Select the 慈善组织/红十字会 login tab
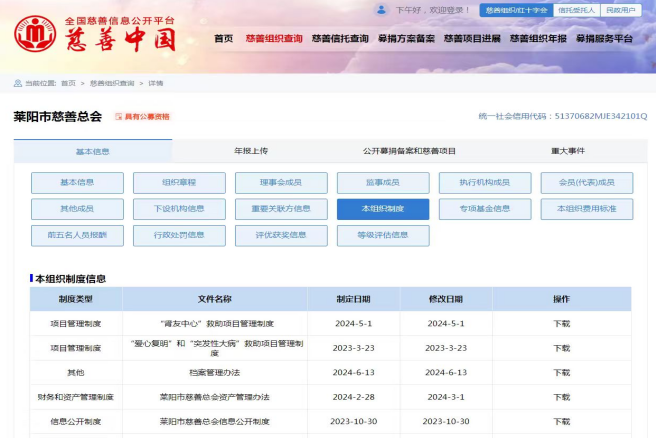Image resolution: width=656 pixels, height=443 pixels. pyautogui.click(x=514, y=10)
